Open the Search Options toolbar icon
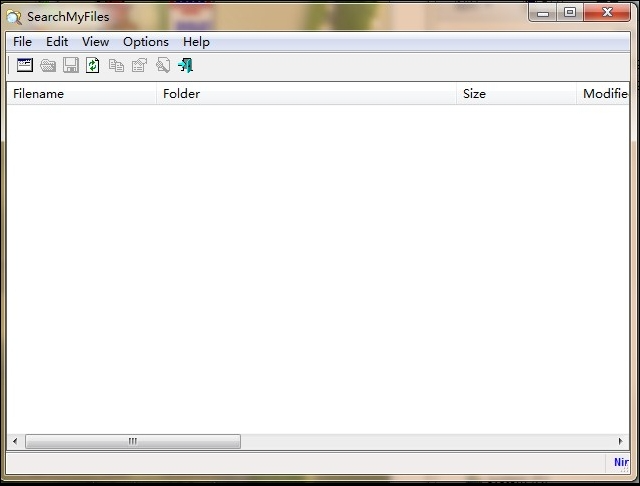Viewport: 640px width, 486px height. tap(24, 65)
